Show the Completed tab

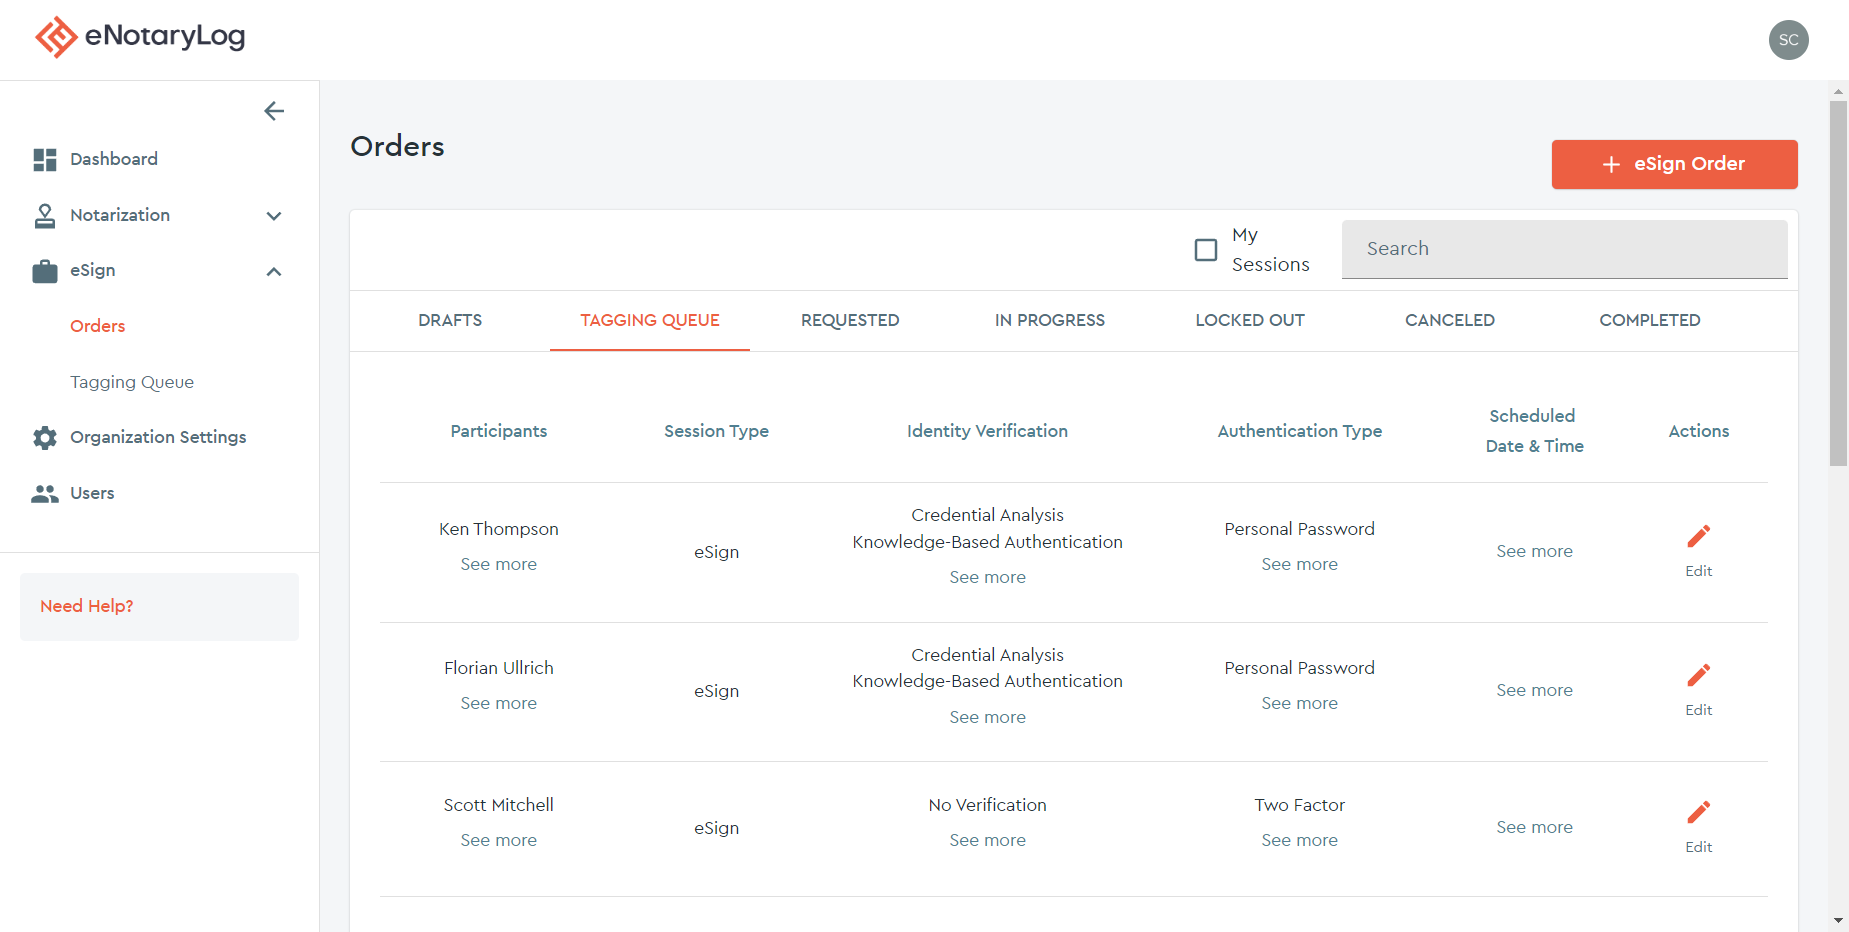click(x=1650, y=321)
